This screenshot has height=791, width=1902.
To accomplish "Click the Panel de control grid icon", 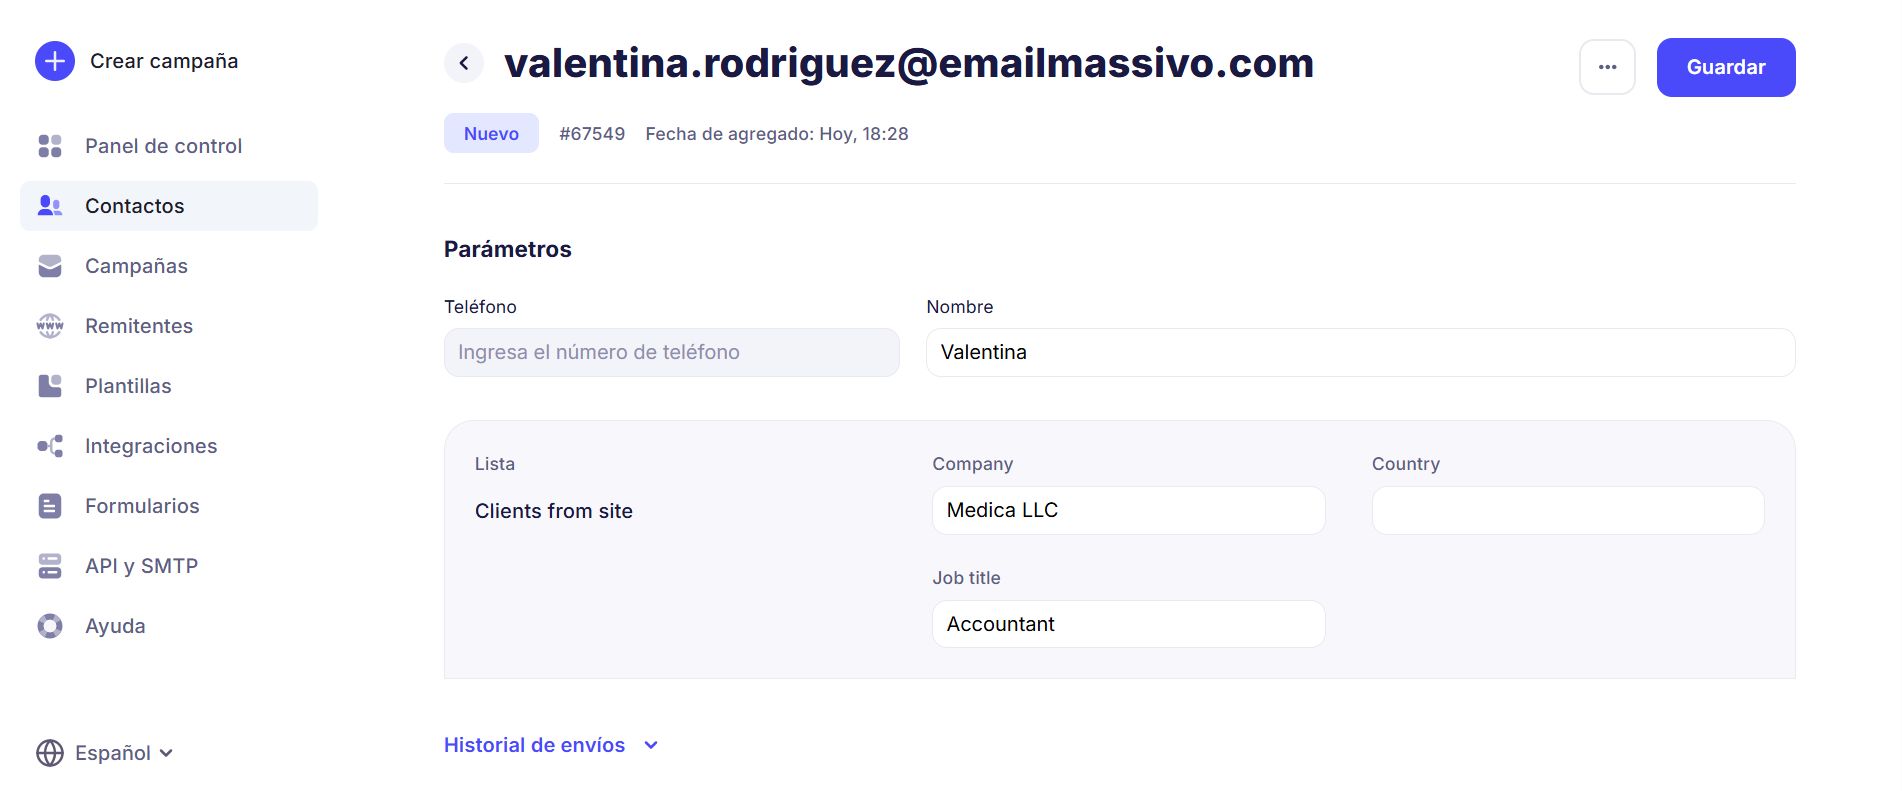I will click(50, 146).
